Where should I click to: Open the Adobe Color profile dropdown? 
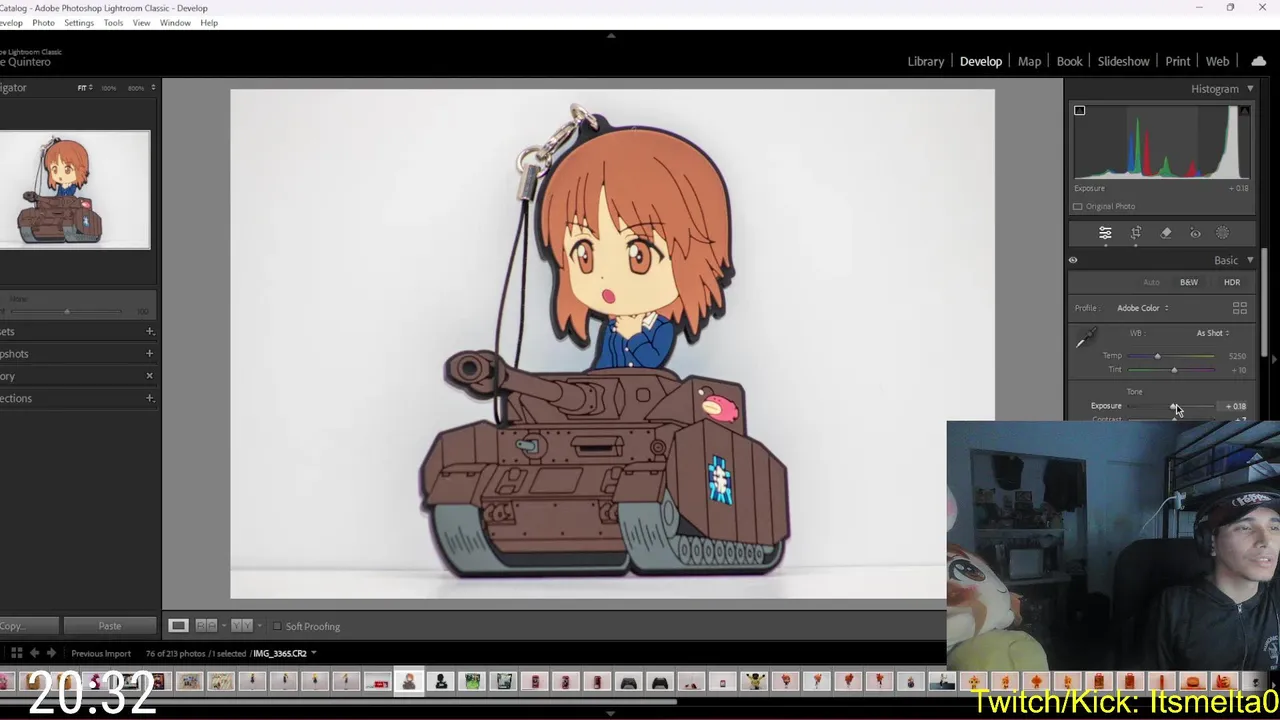[1142, 308]
